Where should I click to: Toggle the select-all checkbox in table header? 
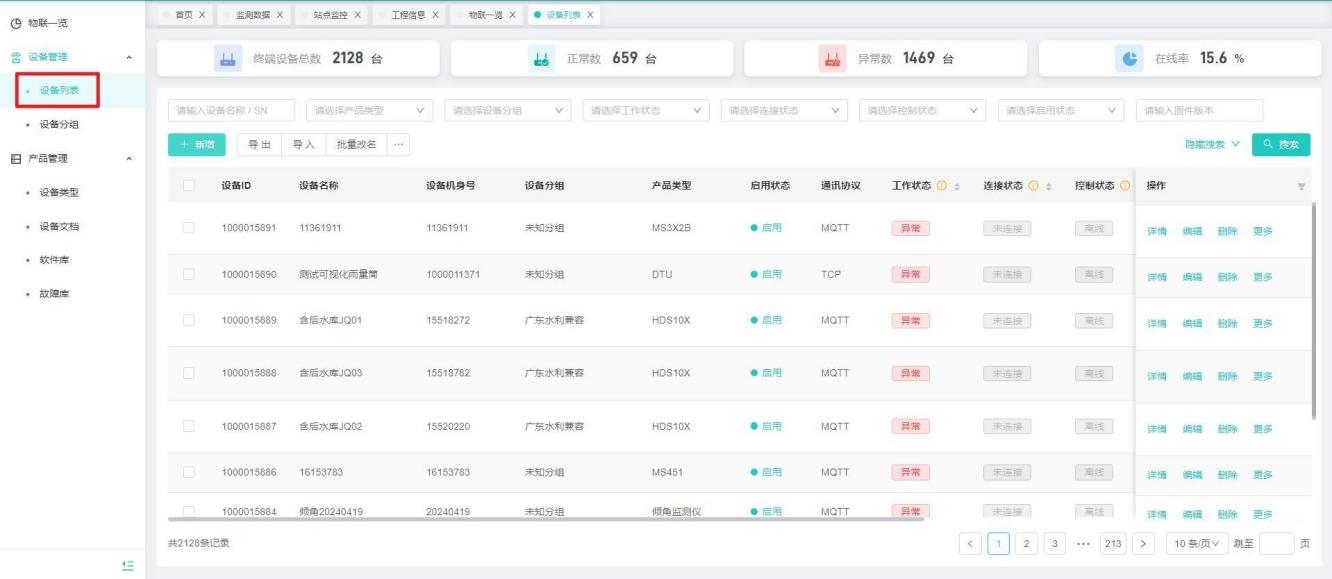188,186
